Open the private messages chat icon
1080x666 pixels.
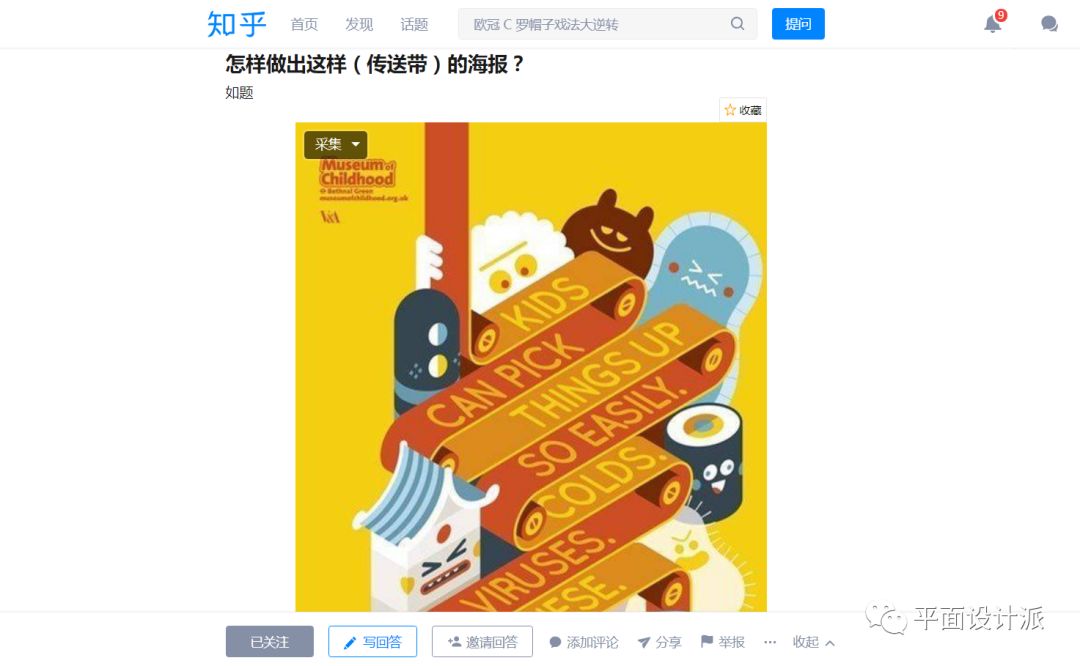tap(1049, 24)
